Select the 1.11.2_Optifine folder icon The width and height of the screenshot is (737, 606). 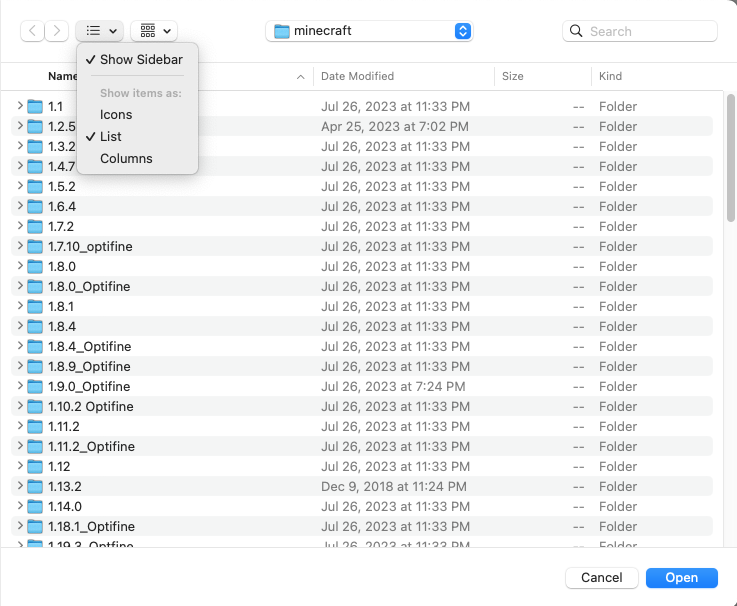[35, 447]
